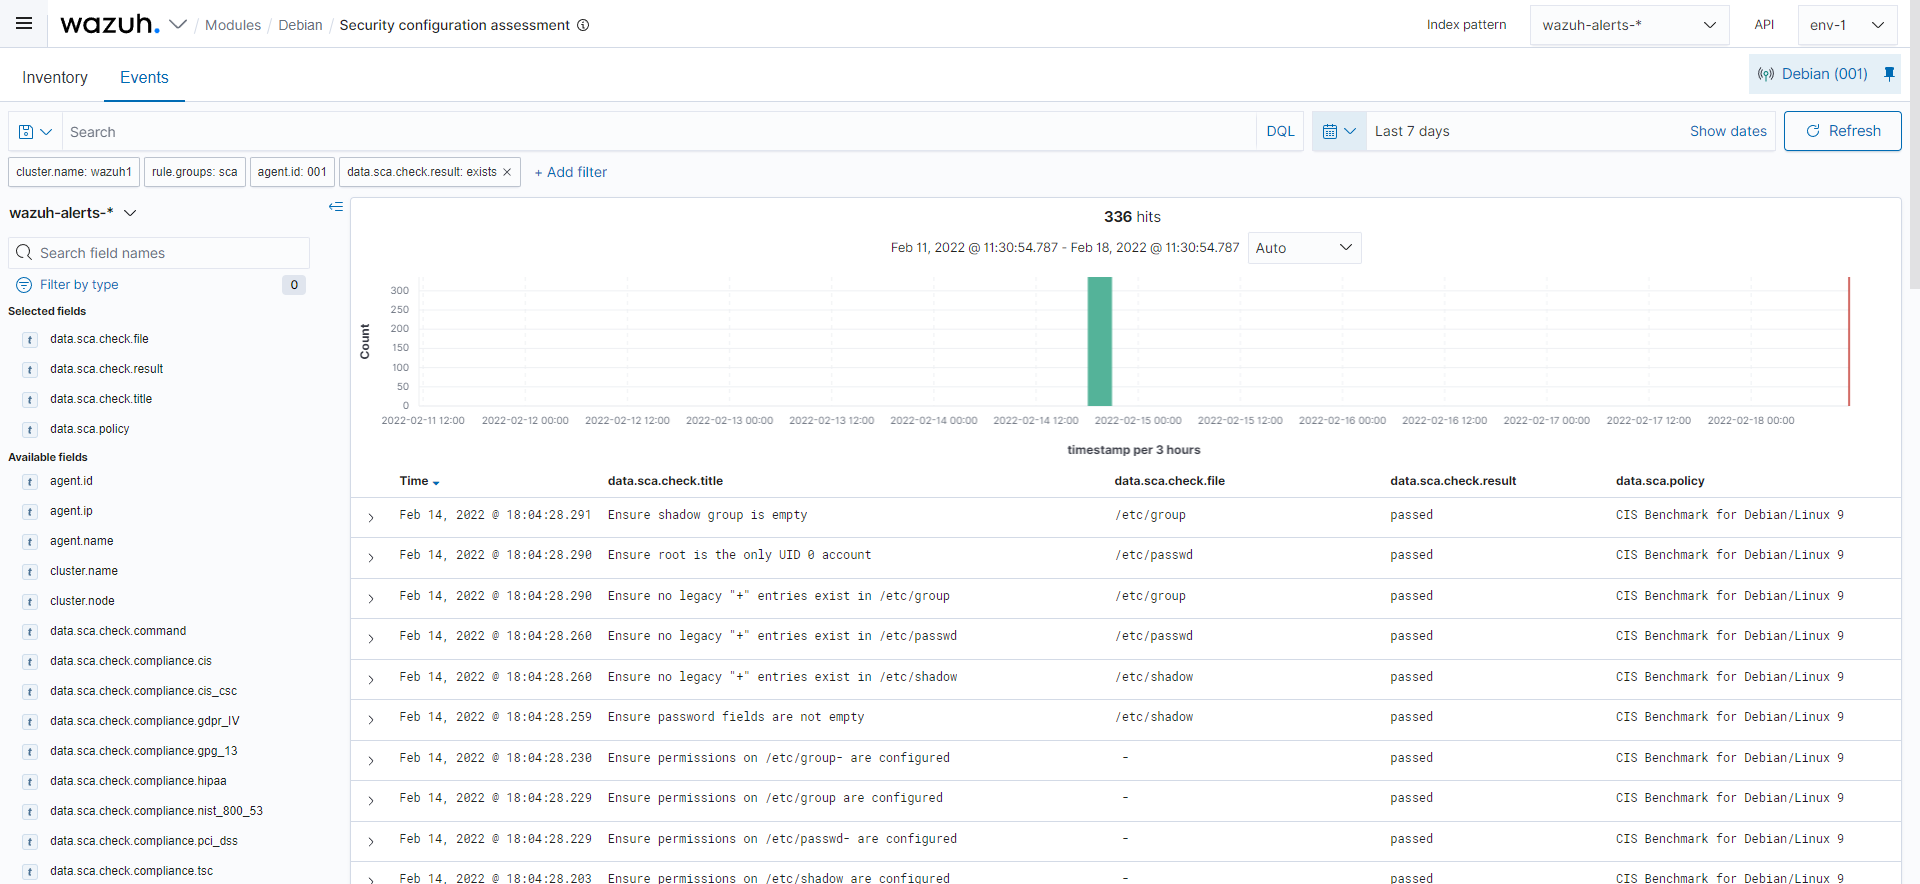Expand row permissions on /etc/group- configured
This screenshot has height=884, width=1920.
pyautogui.click(x=371, y=760)
